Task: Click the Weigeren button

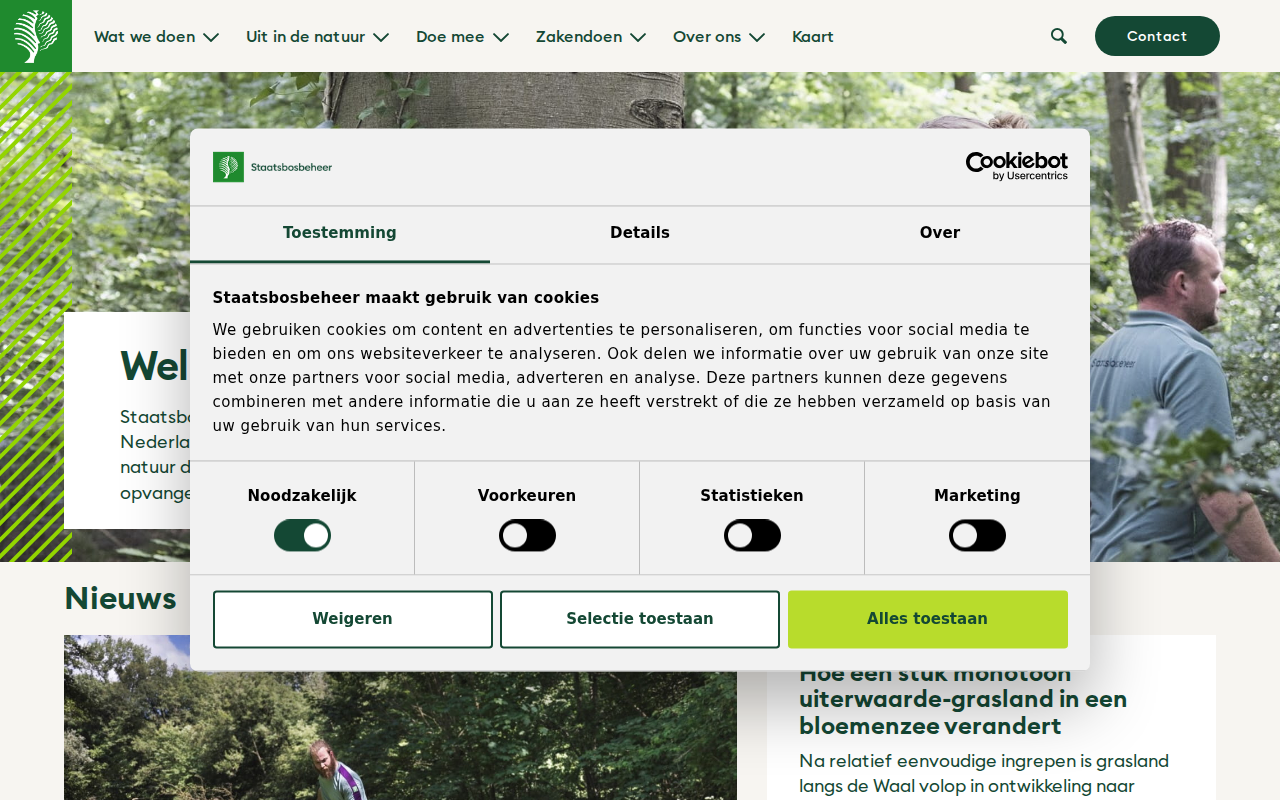Action: 352,619
